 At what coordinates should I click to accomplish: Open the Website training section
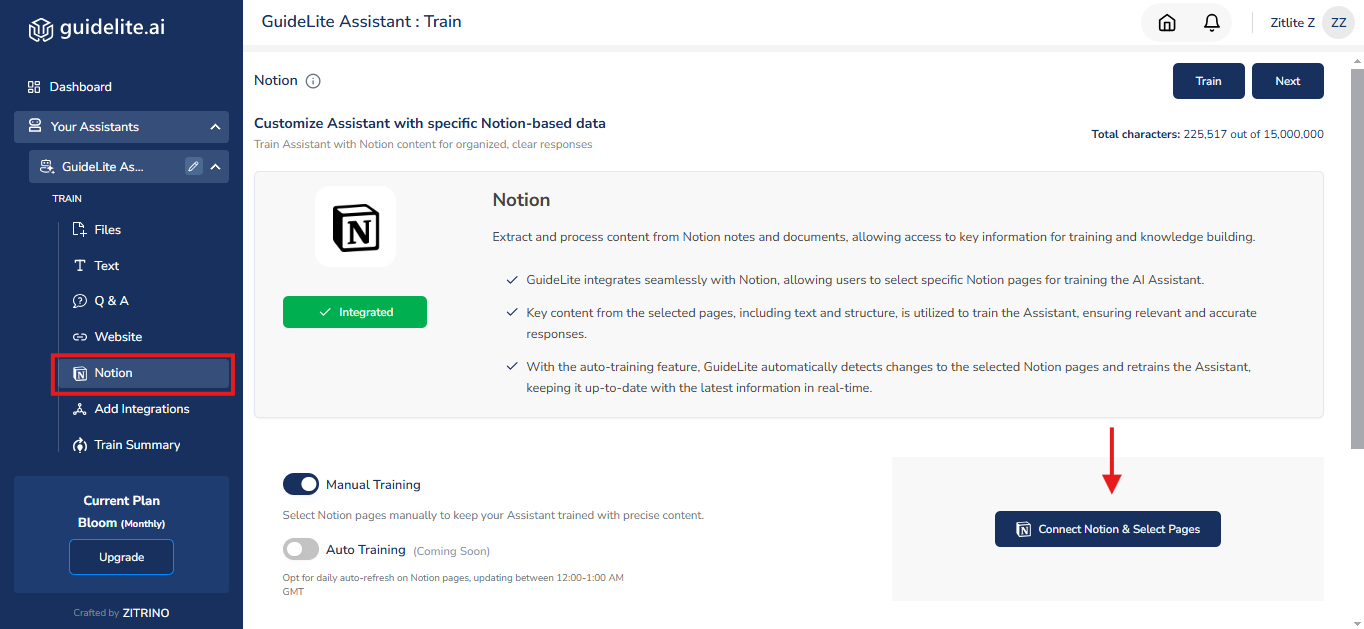118,337
